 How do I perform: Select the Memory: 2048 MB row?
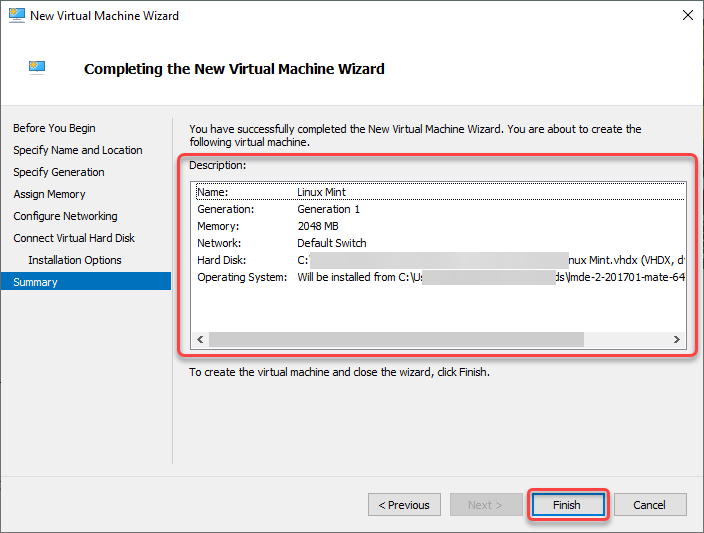[440, 226]
